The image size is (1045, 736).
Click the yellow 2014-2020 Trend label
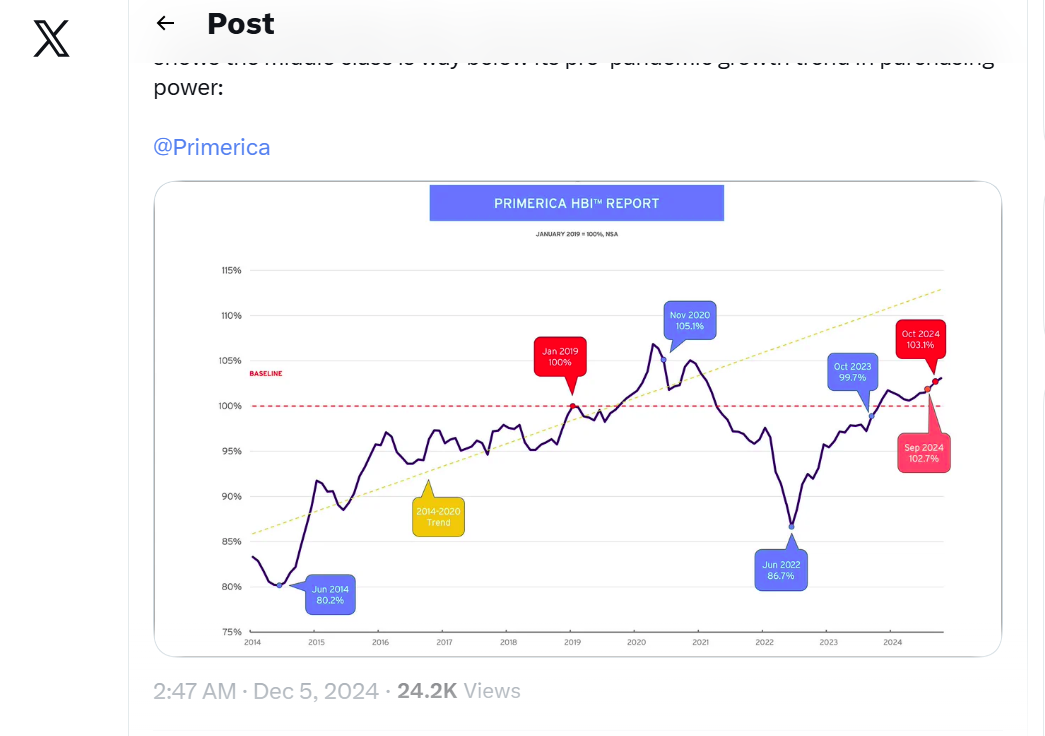pos(439,517)
